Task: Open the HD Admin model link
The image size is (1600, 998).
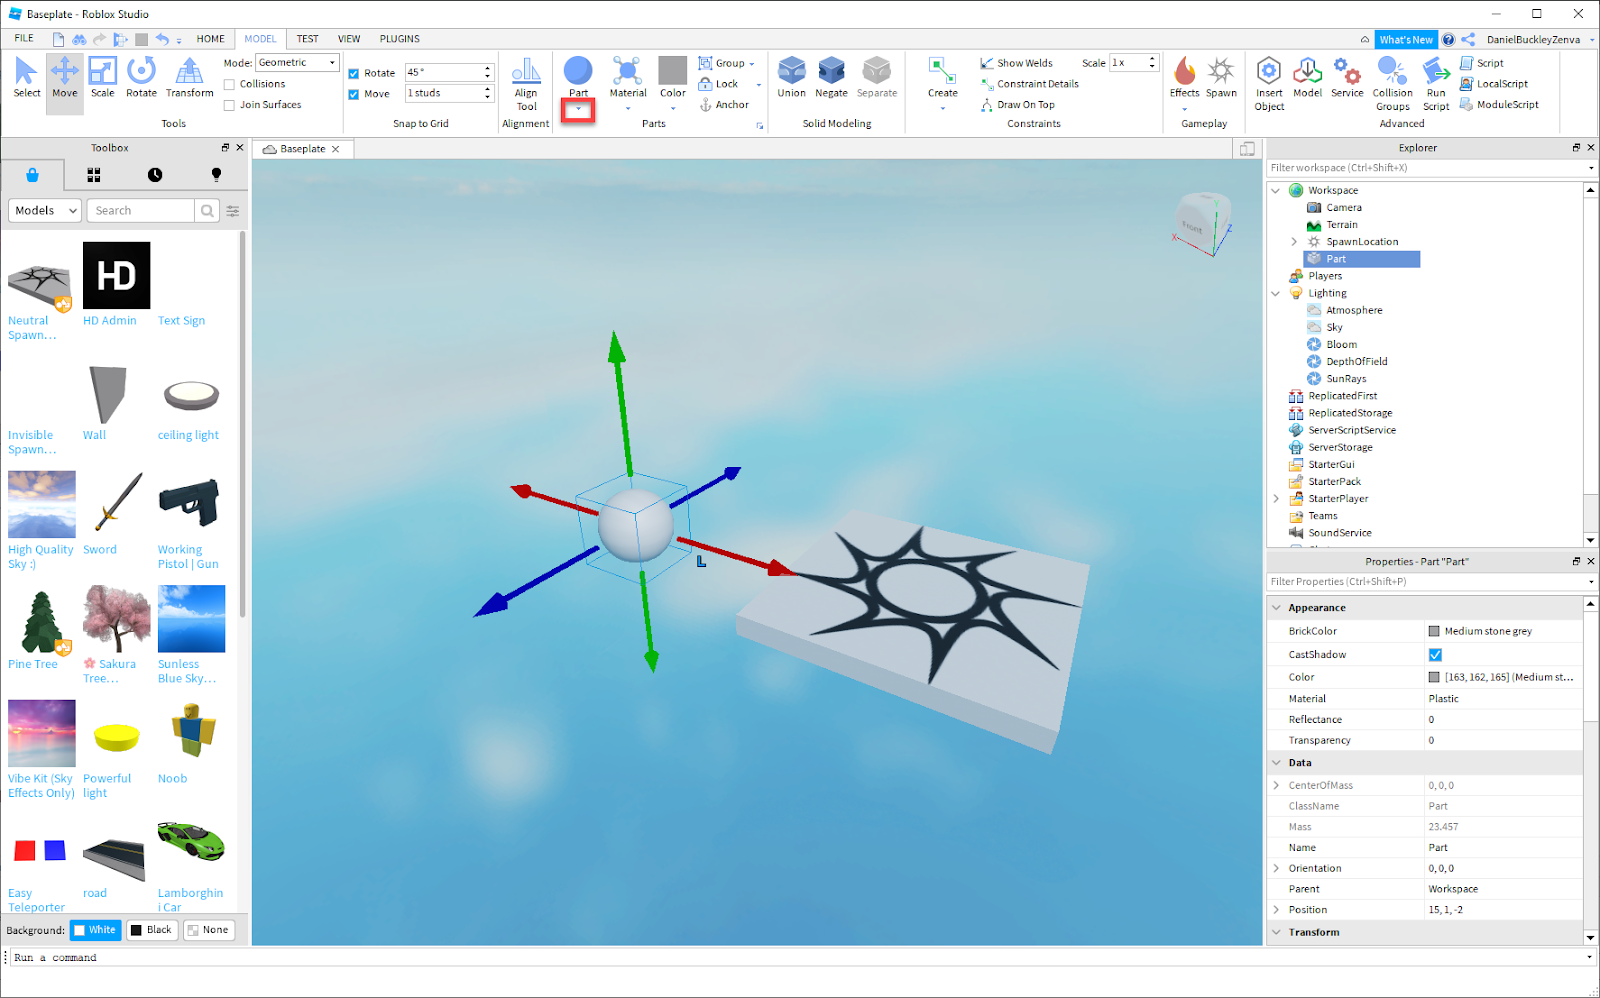Action: [x=110, y=321]
